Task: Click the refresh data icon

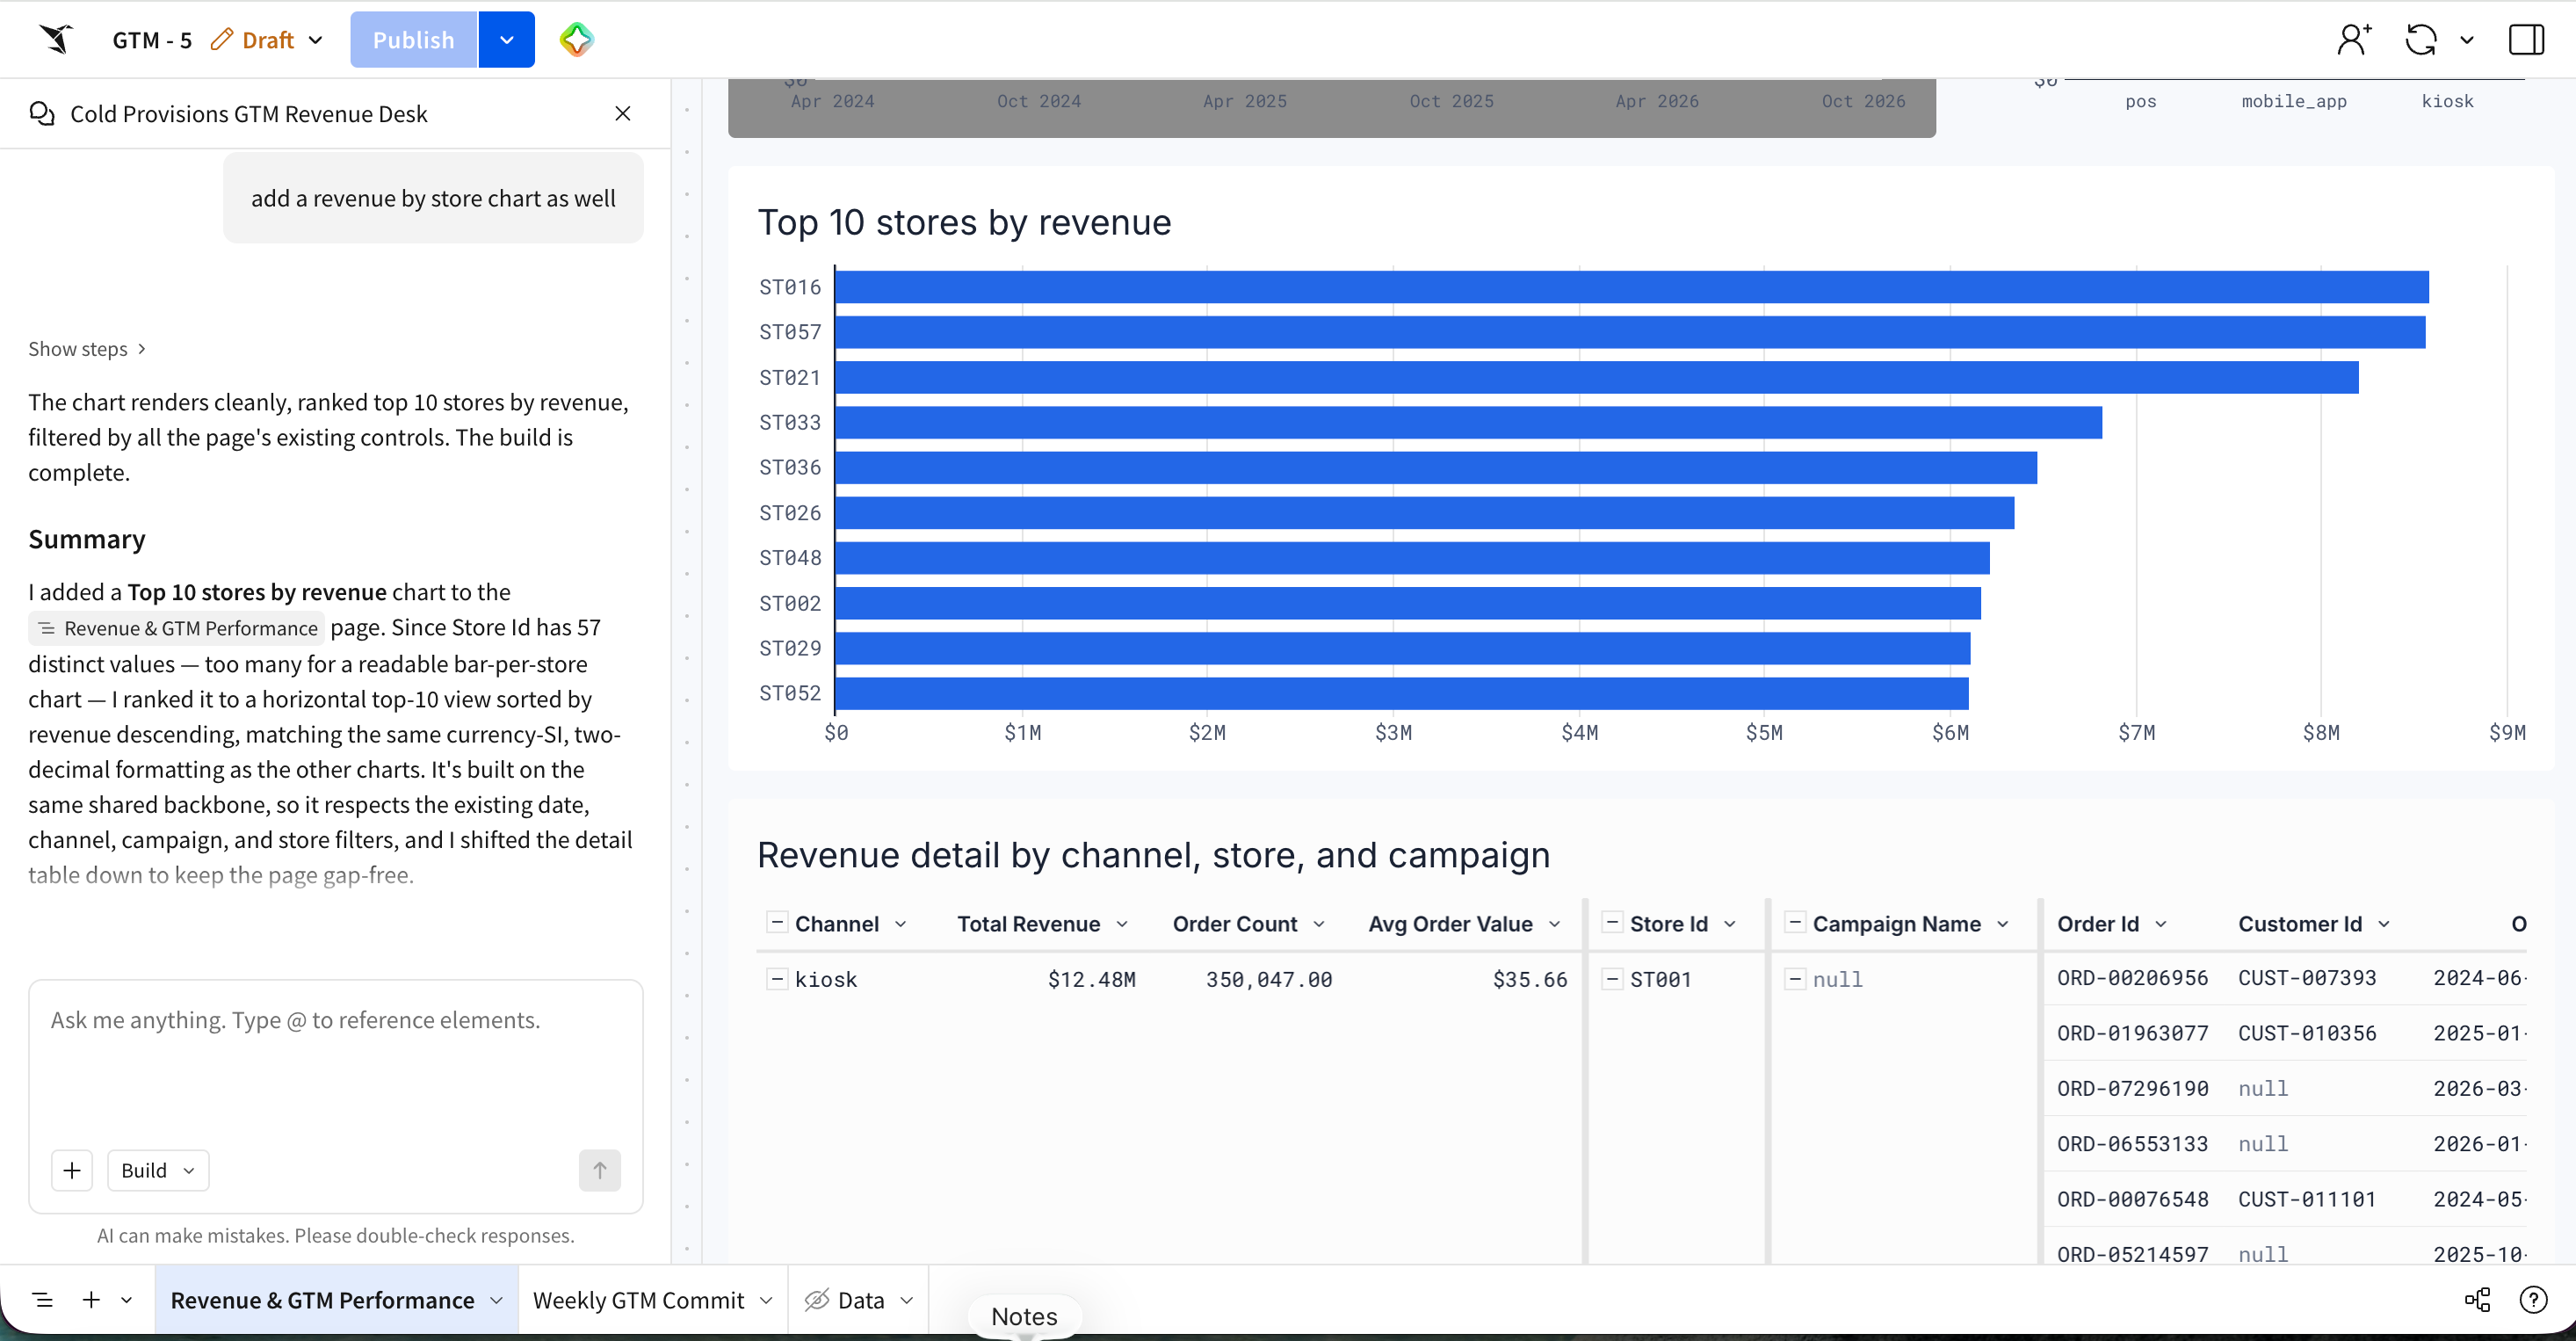Action: pyautogui.click(x=2421, y=40)
